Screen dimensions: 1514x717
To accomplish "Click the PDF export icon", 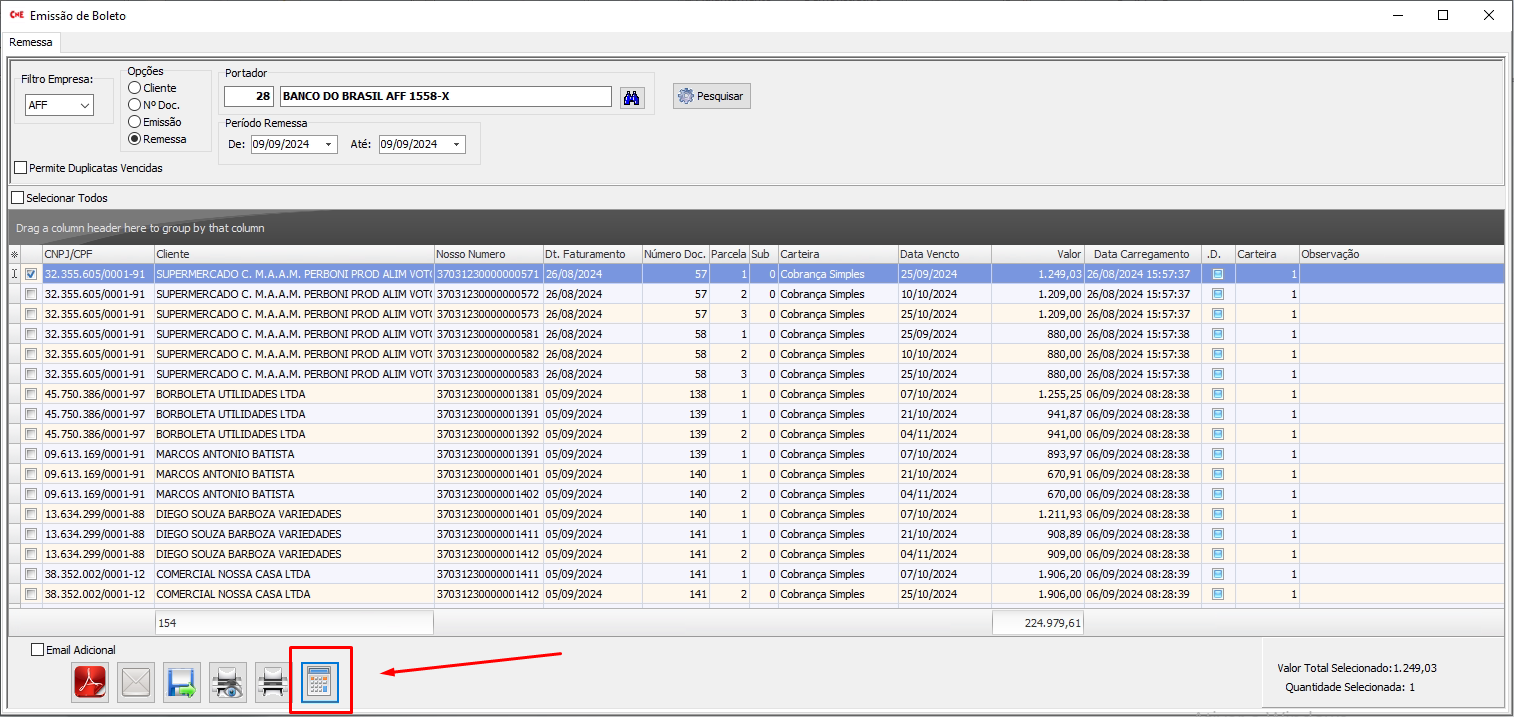I will coord(89,682).
